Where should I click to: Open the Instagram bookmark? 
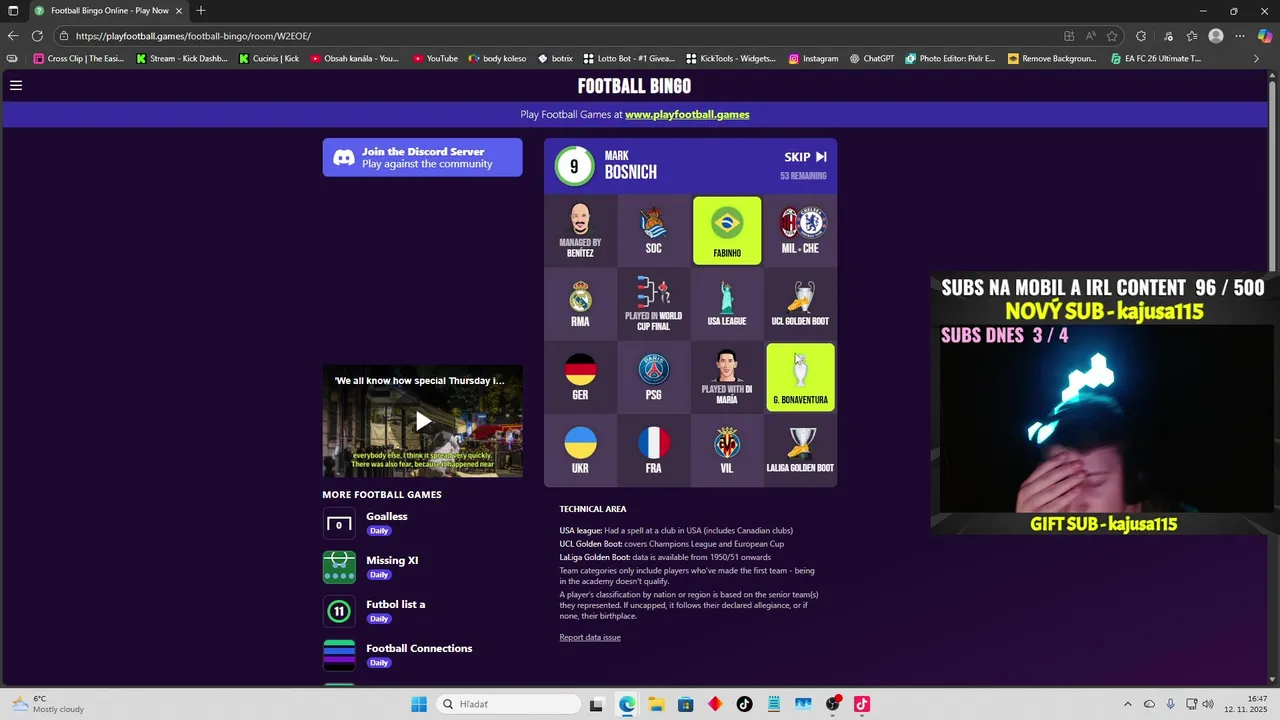(812, 59)
